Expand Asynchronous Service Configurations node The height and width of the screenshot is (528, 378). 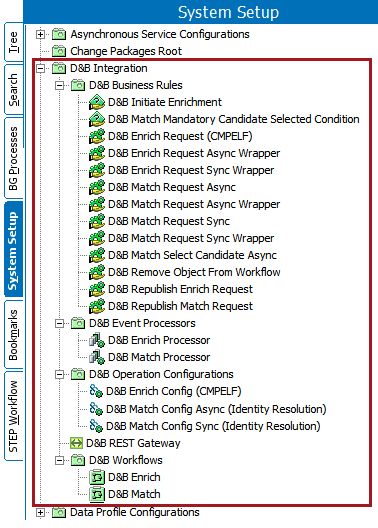point(40,34)
